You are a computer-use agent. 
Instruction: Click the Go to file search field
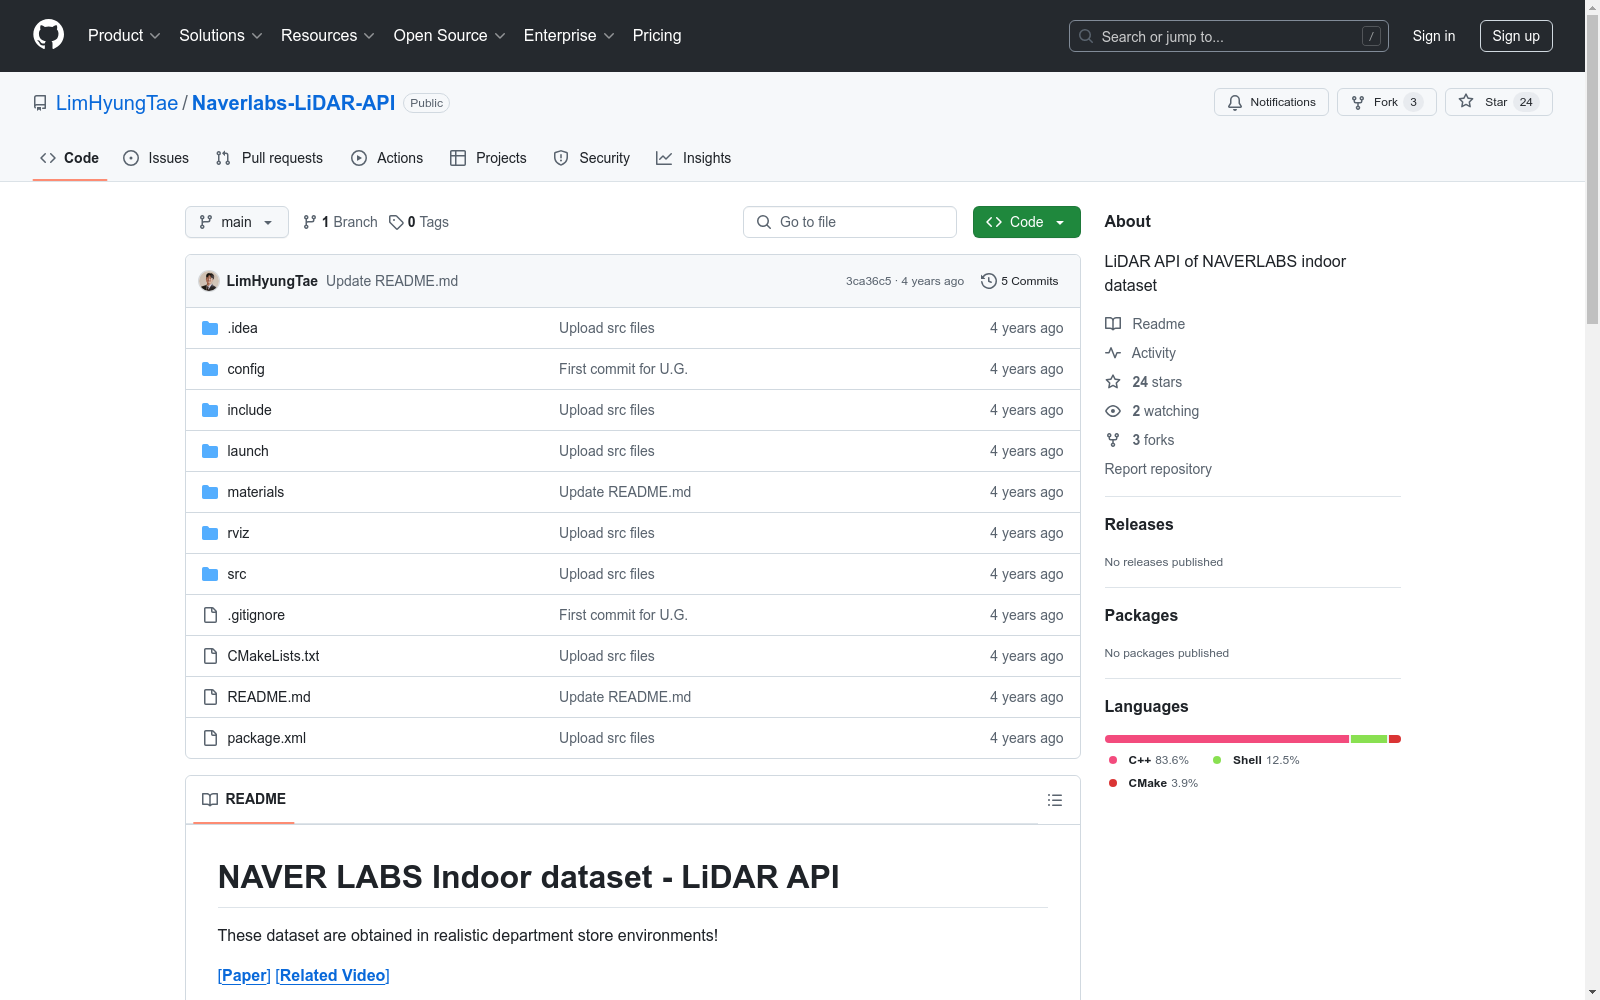[849, 222]
